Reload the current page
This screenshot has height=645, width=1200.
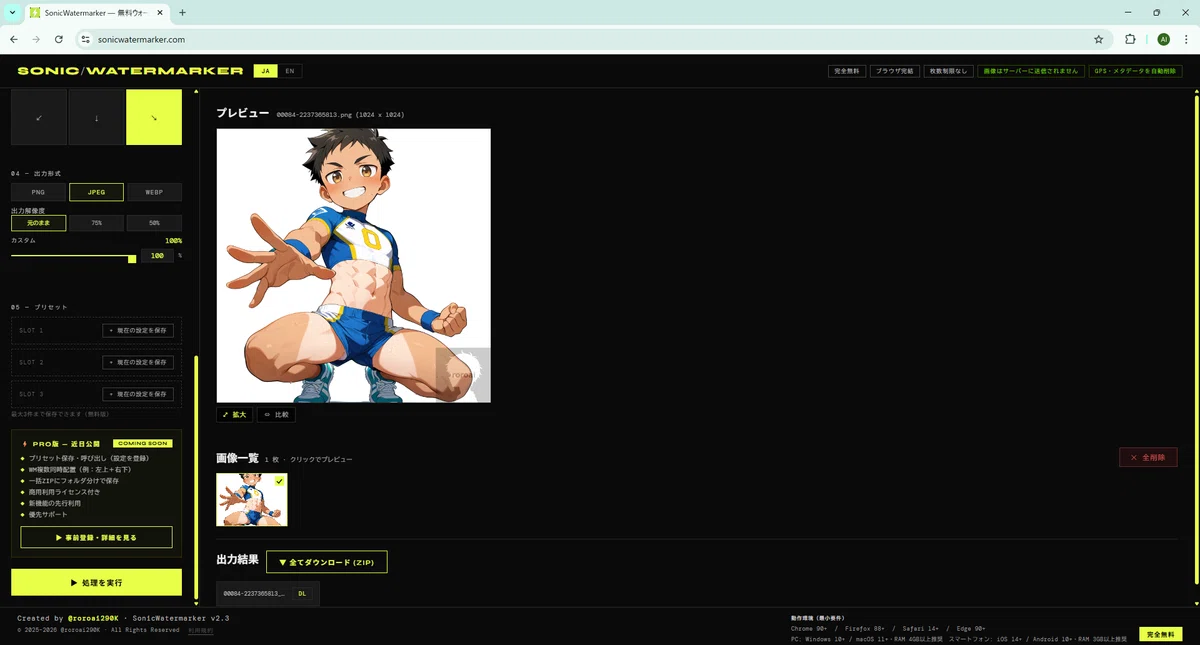click(x=59, y=39)
